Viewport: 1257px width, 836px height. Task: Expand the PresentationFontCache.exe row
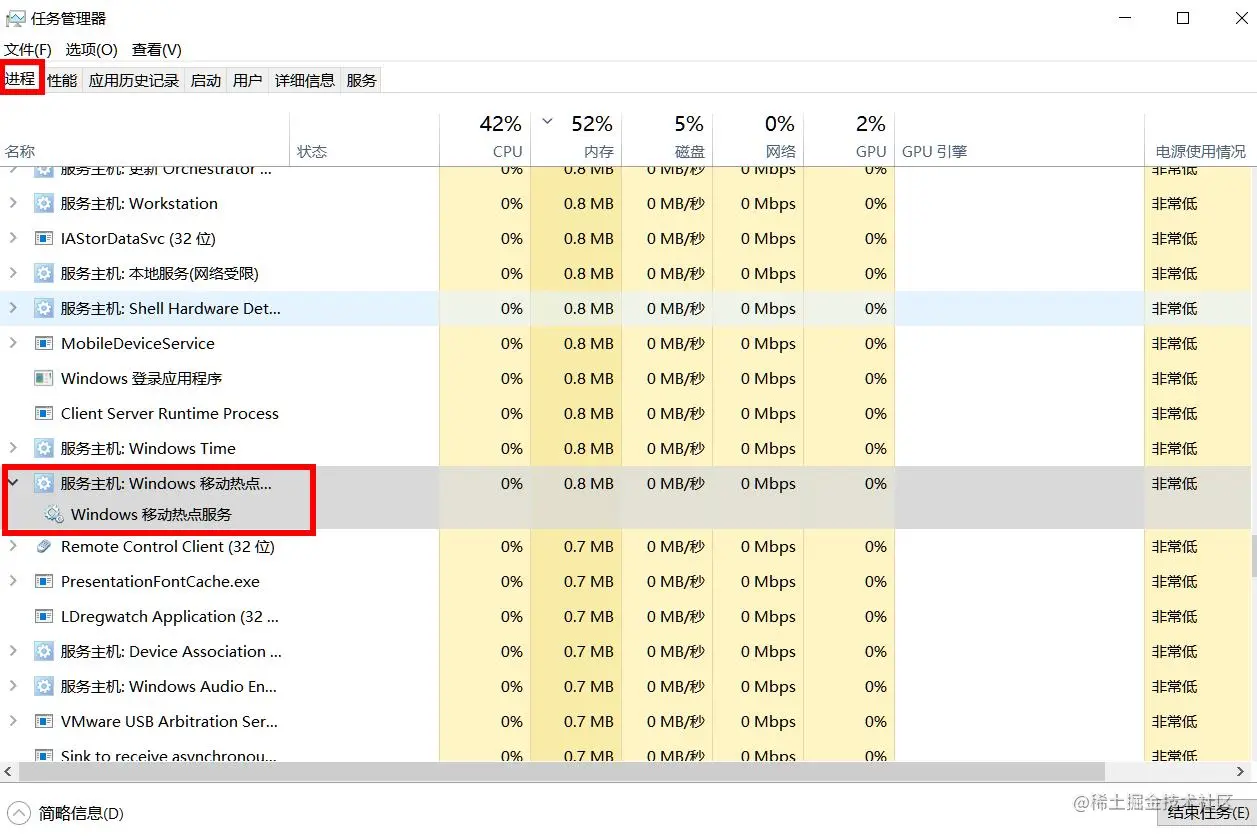tap(13, 581)
